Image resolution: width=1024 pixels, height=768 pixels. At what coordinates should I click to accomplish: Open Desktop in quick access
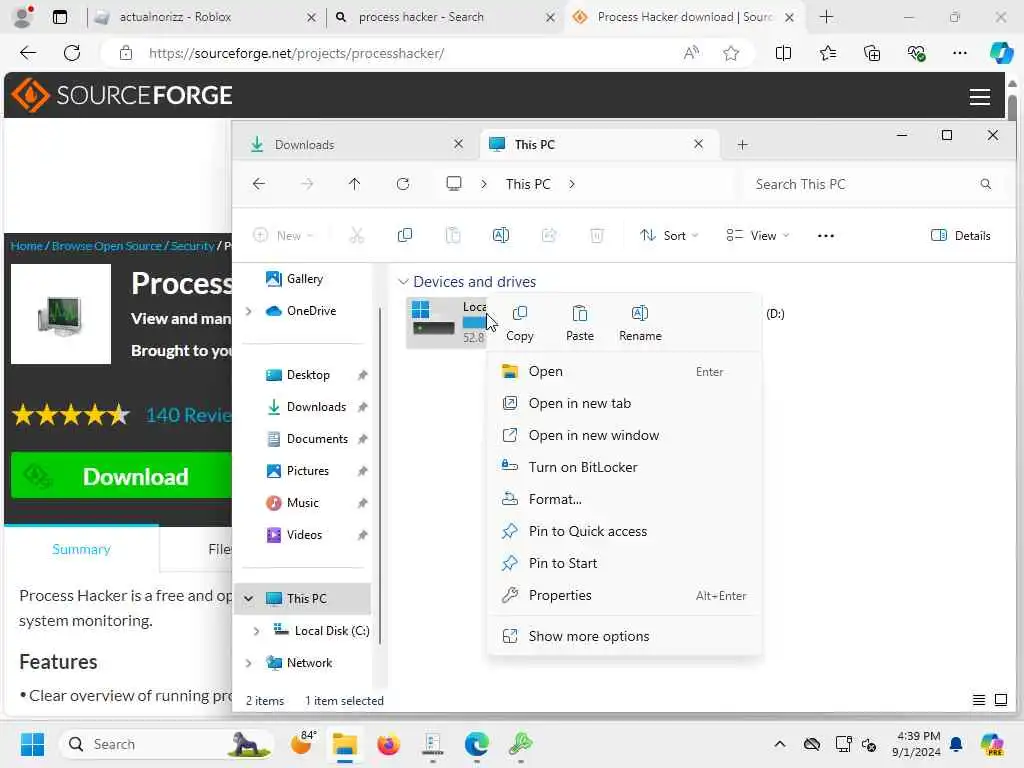pyautogui.click(x=308, y=375)
